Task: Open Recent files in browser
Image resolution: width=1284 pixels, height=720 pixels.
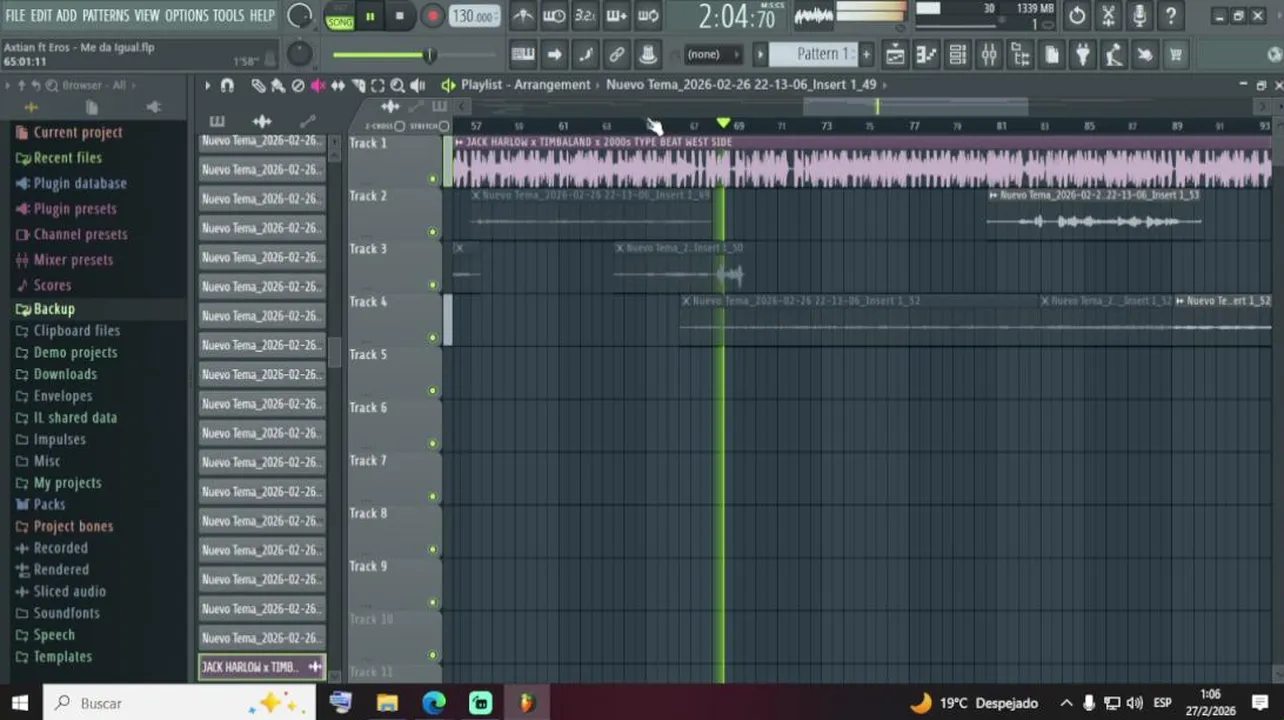Action: (x=68, y=158)
